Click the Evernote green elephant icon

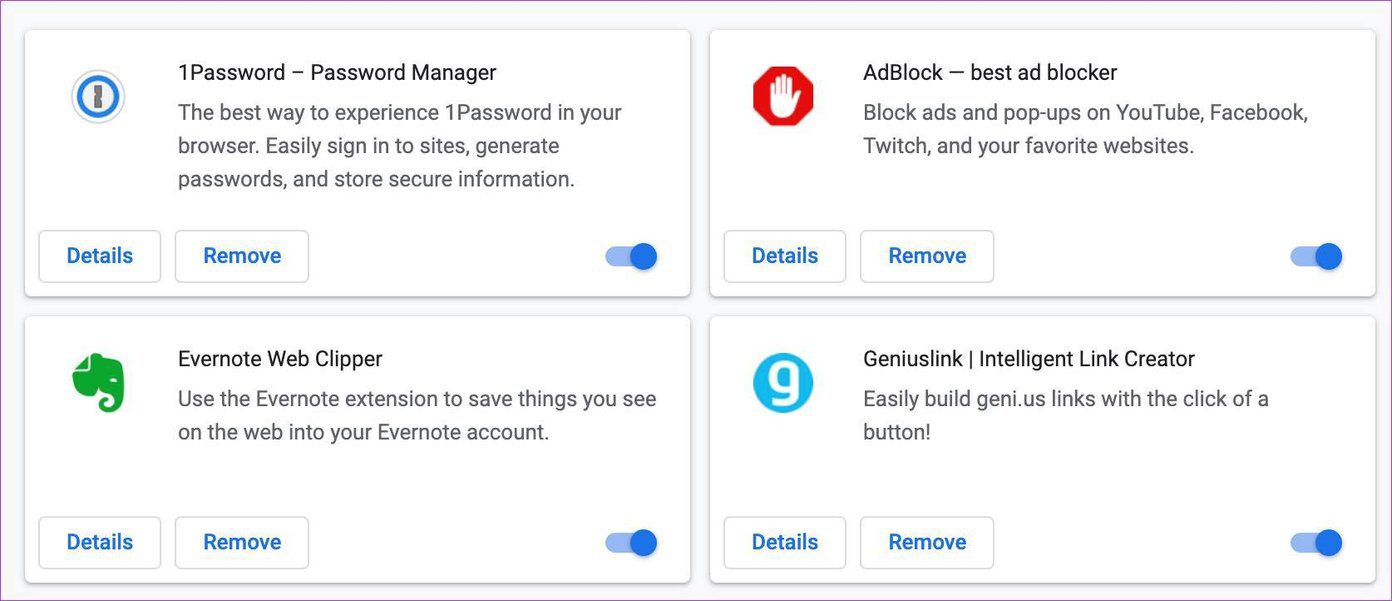coord(98,382)
